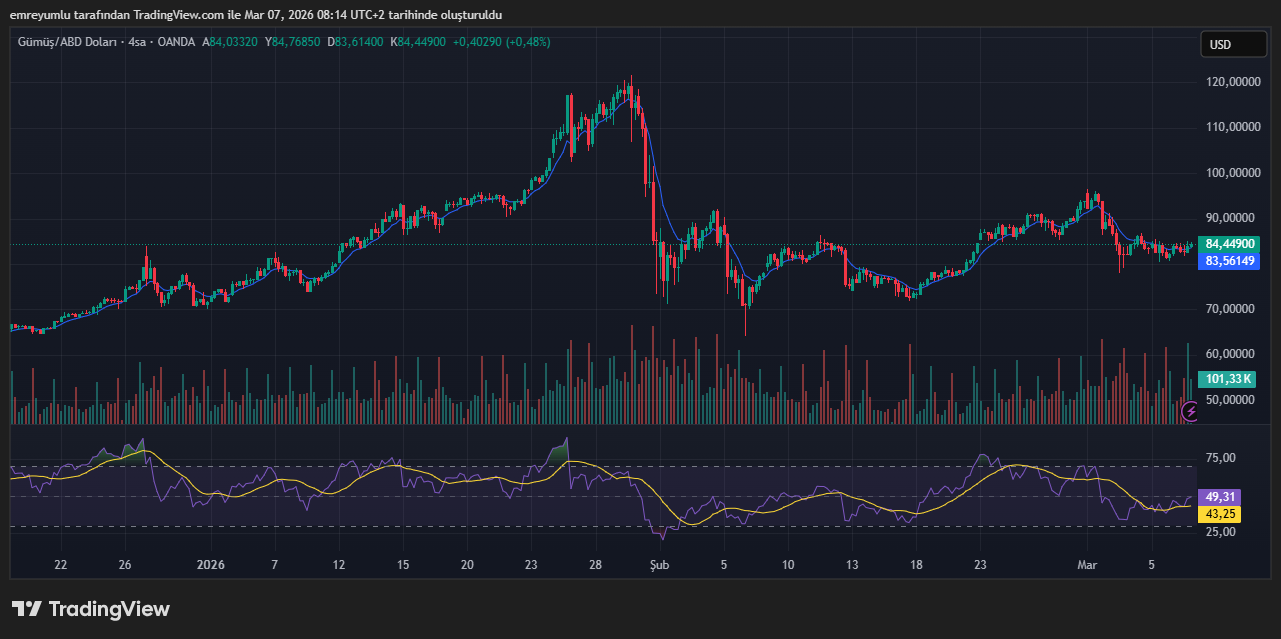
Task: Click the OANDA source name in legend
Action: pos(176,42)
